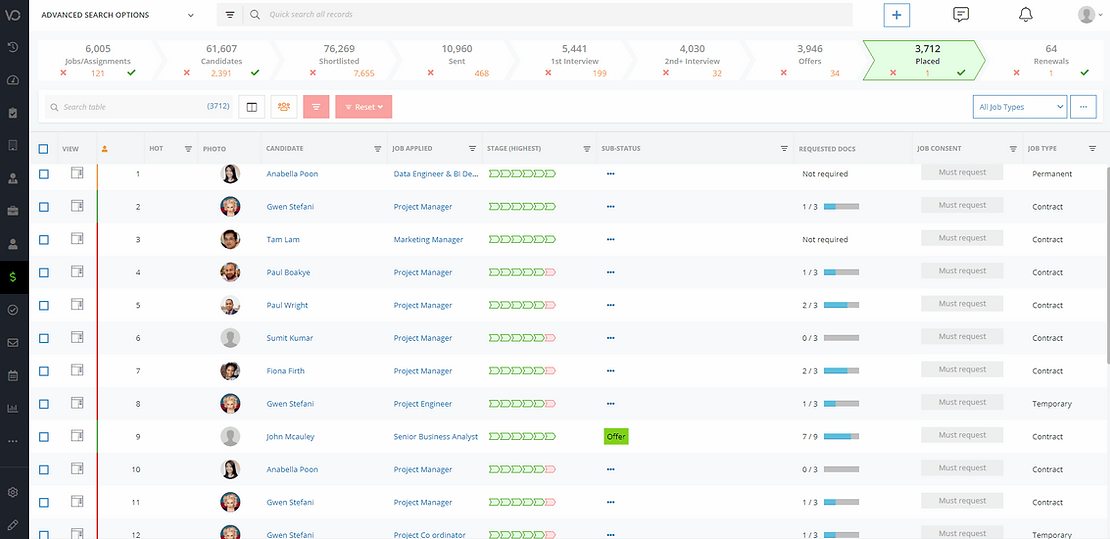Click the Quick search all records field

[x=550, y=15]
